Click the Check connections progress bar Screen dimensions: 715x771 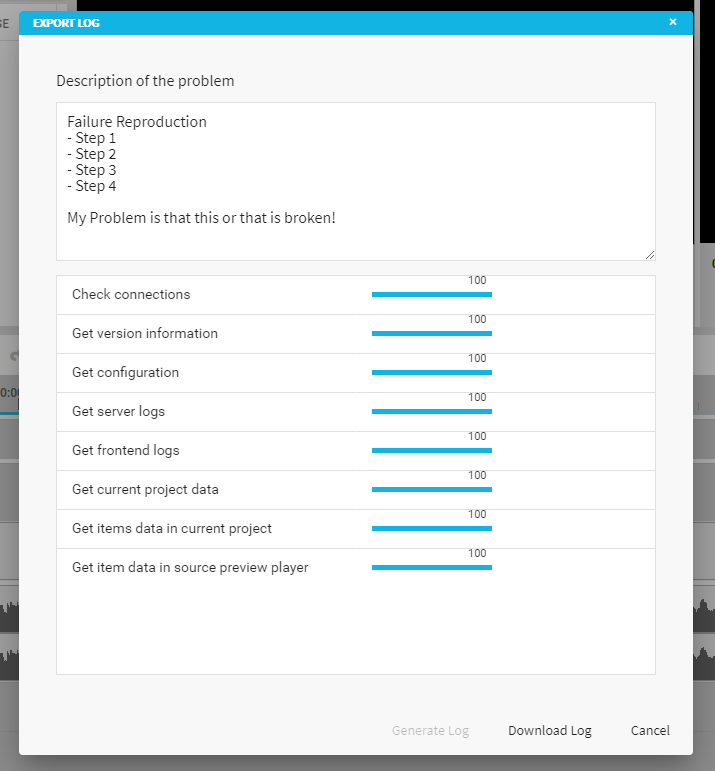pyautogui.click(x=432, y=295)
